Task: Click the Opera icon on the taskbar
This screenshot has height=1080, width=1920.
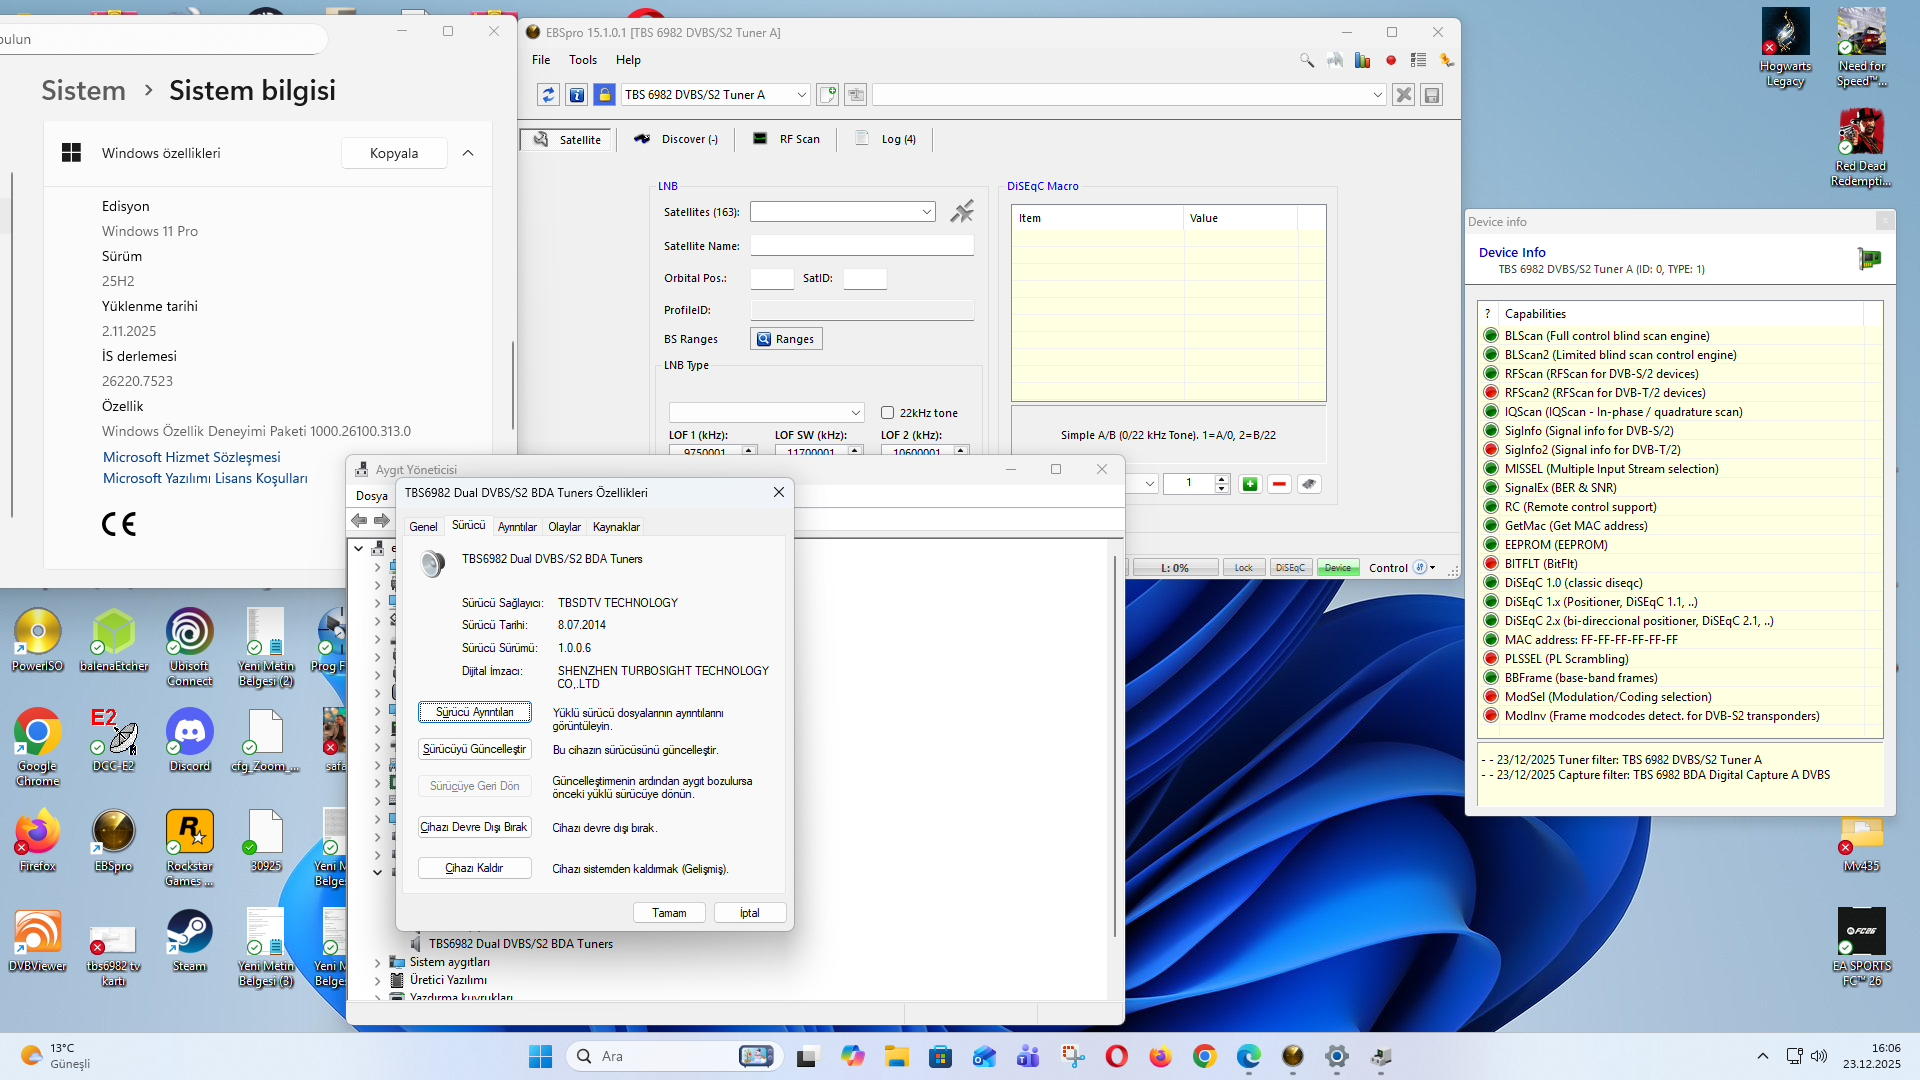Action: coord(1116,1056)
